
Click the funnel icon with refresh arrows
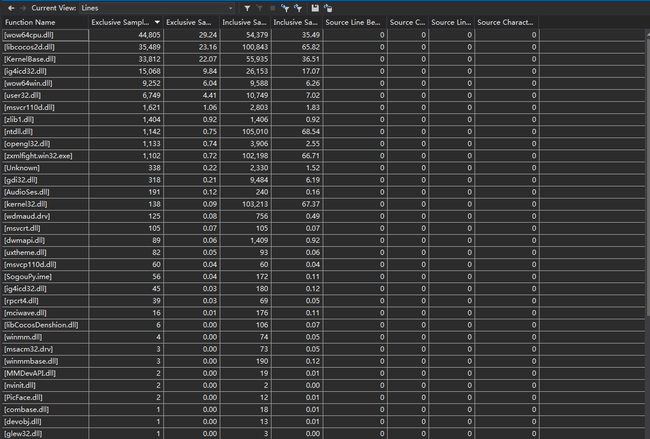298,8
